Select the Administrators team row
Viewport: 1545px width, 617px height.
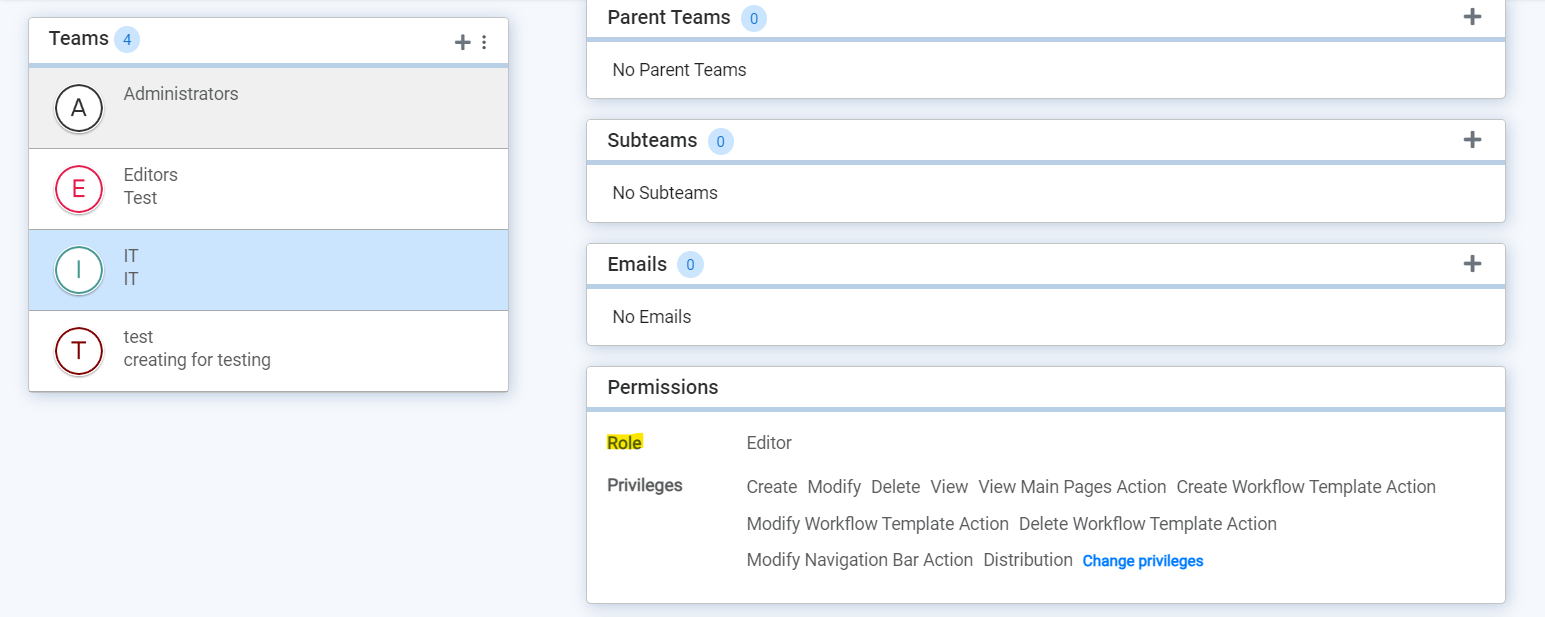[x=300, y=108]
